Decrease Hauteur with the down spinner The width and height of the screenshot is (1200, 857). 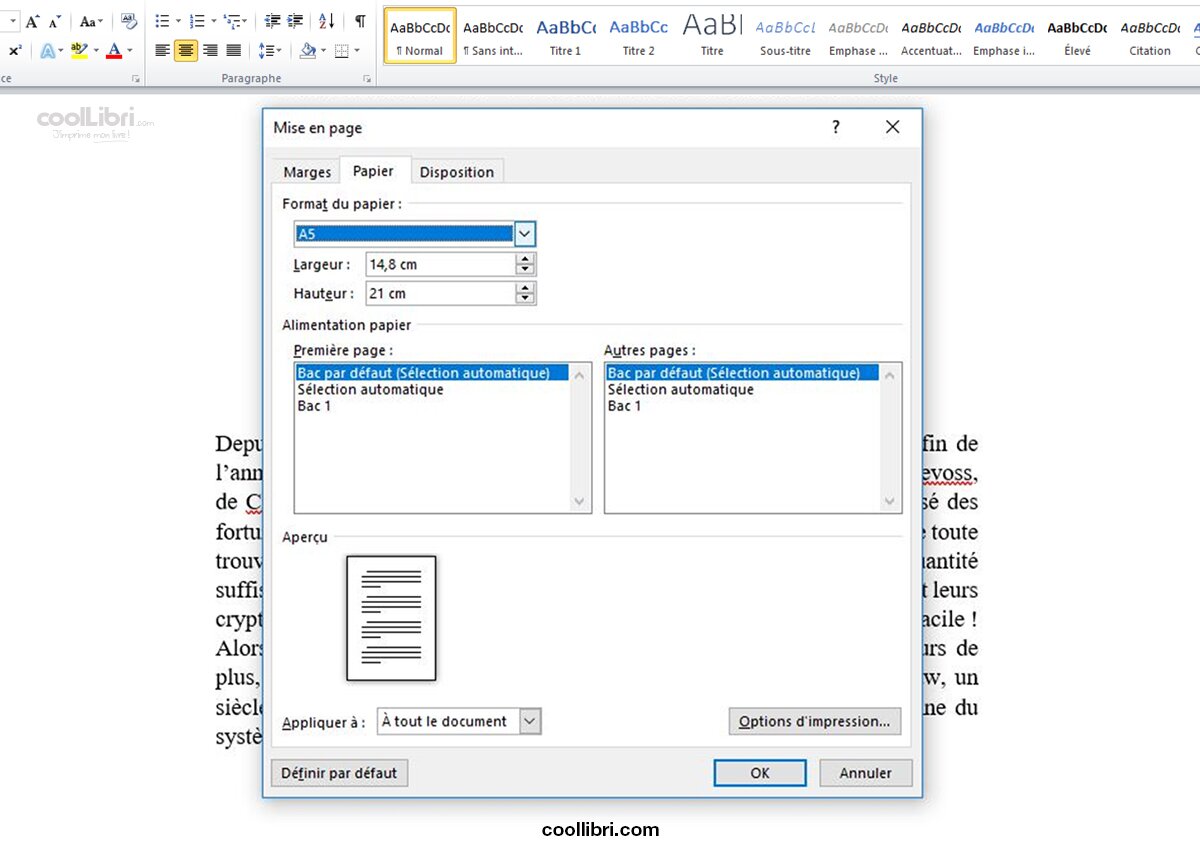pyautogui.click(x=525, y=299)
